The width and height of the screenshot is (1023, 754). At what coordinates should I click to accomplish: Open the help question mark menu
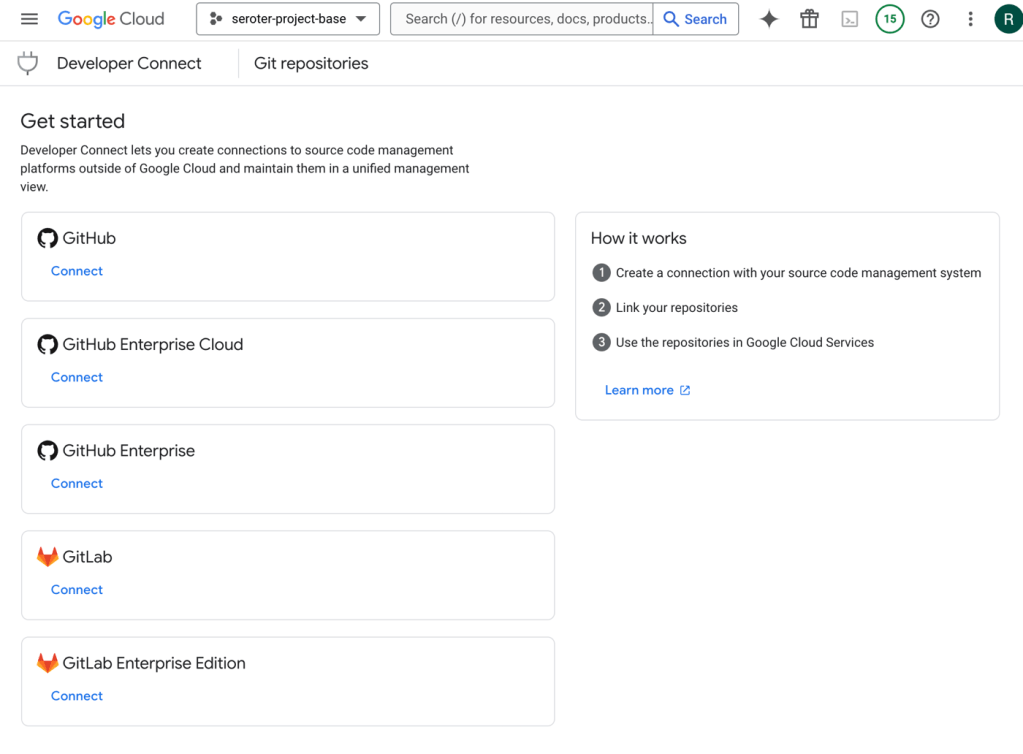[930, 19]
